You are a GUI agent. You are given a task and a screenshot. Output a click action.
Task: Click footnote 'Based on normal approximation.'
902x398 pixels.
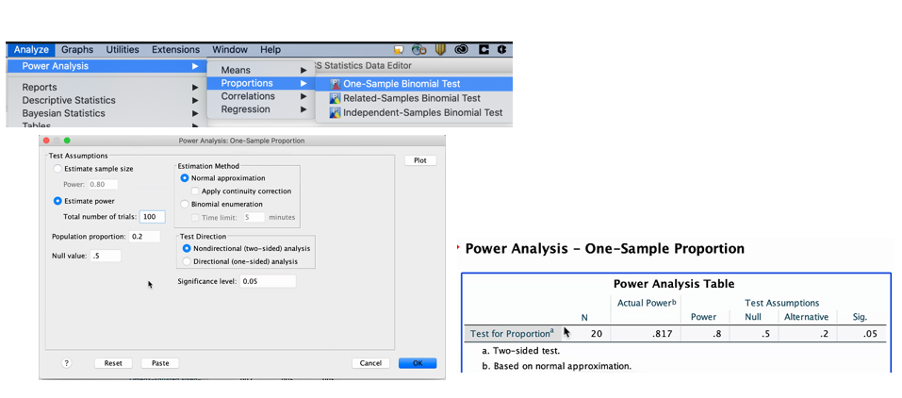point(562,366)
